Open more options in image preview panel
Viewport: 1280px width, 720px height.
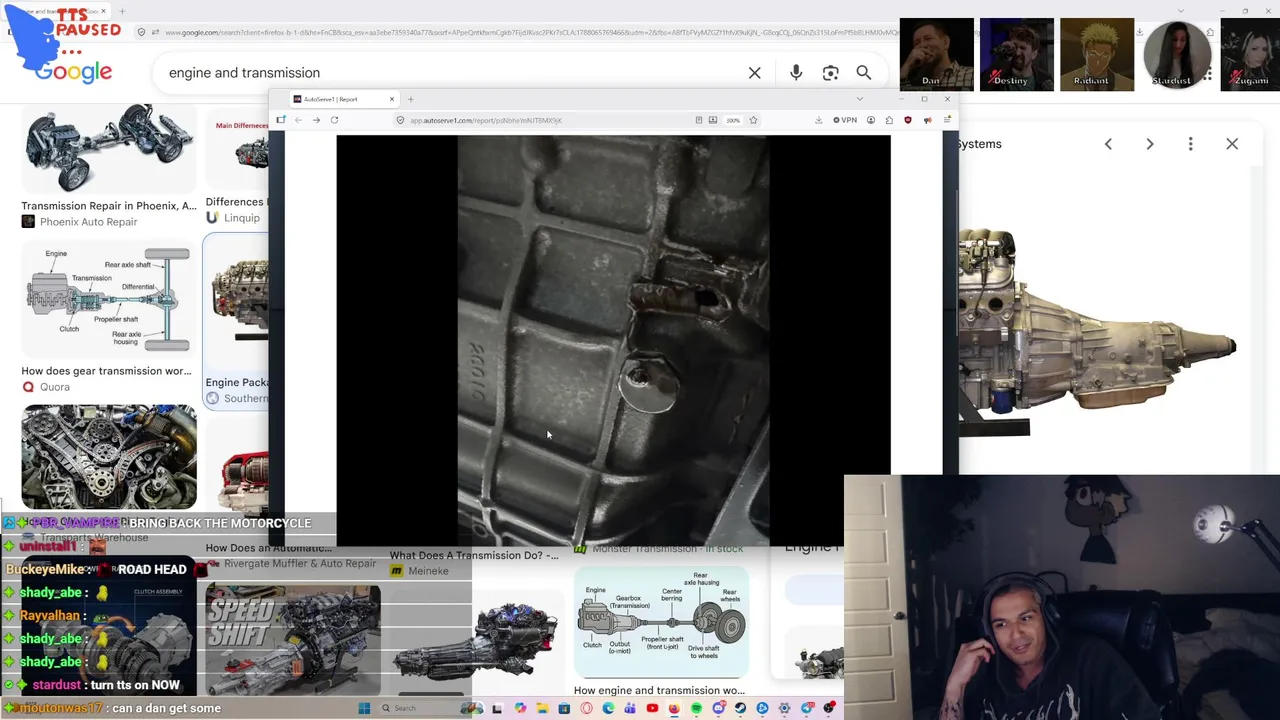pyautogui.click(x=1190, y=144)
